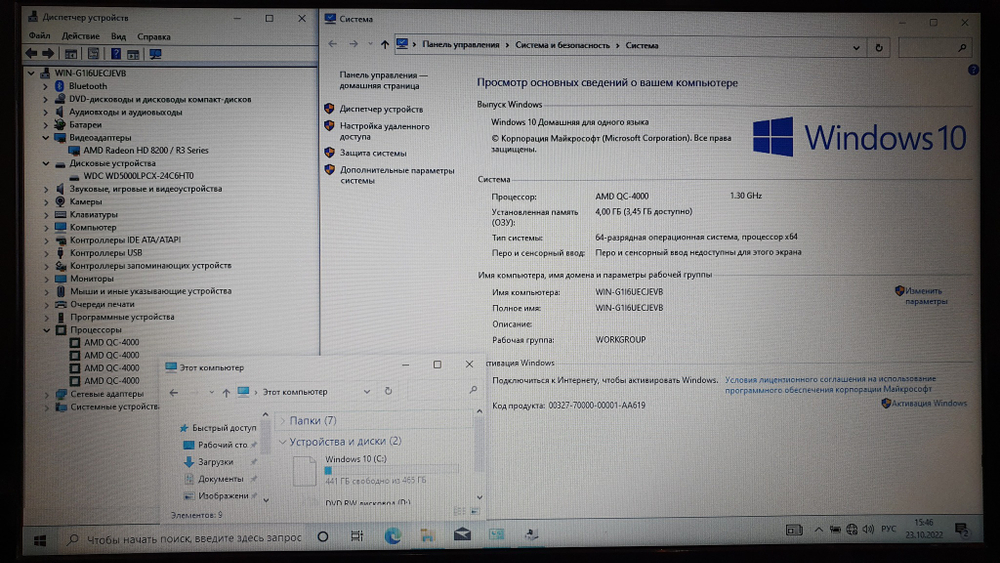Open address dropdown in Этот компьютер window
Viewport: 1000px width, 563px height.
point(367,391)
